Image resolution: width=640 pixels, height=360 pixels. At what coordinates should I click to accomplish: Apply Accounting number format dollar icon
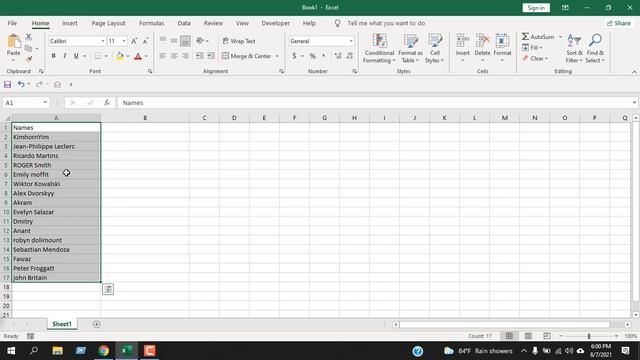pyautogui.click(x=294, y=56)
